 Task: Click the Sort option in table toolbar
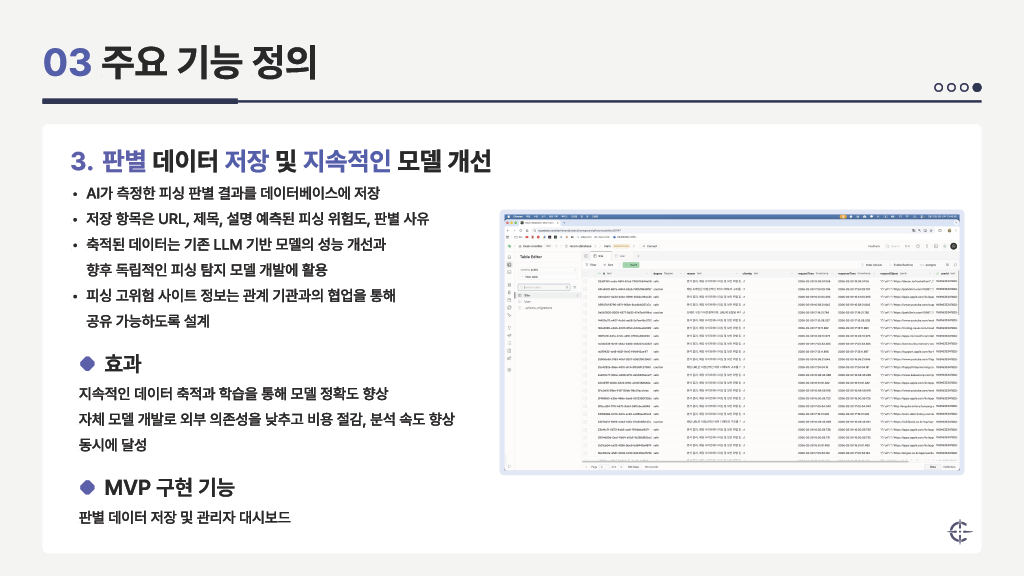(x=610, y=265)
